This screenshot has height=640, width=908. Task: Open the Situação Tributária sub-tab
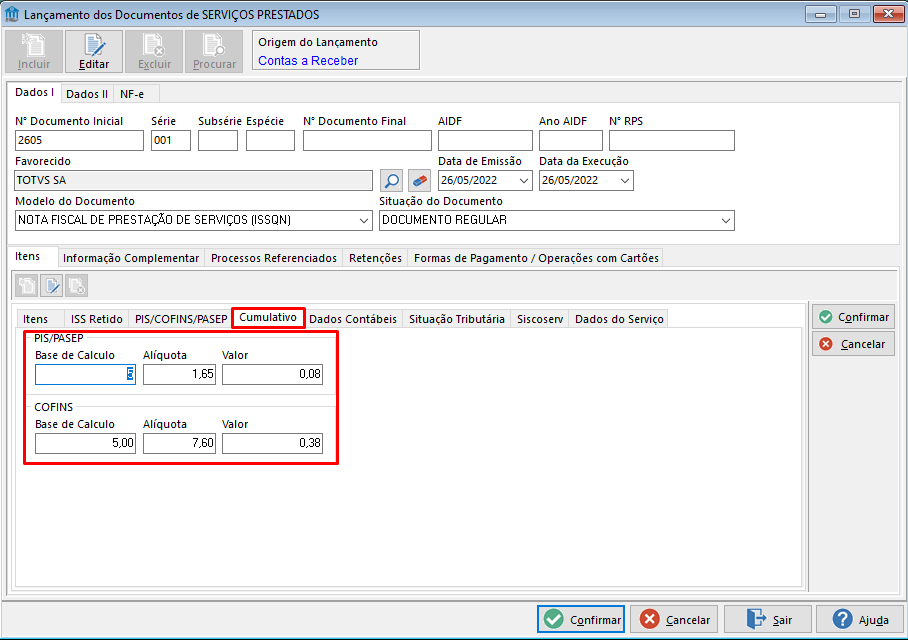(x=457, y=319)
